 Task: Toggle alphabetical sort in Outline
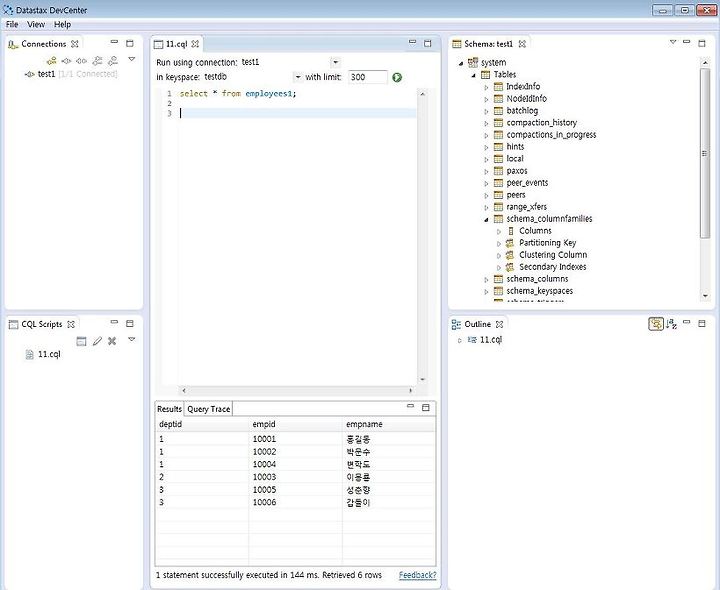672,324
